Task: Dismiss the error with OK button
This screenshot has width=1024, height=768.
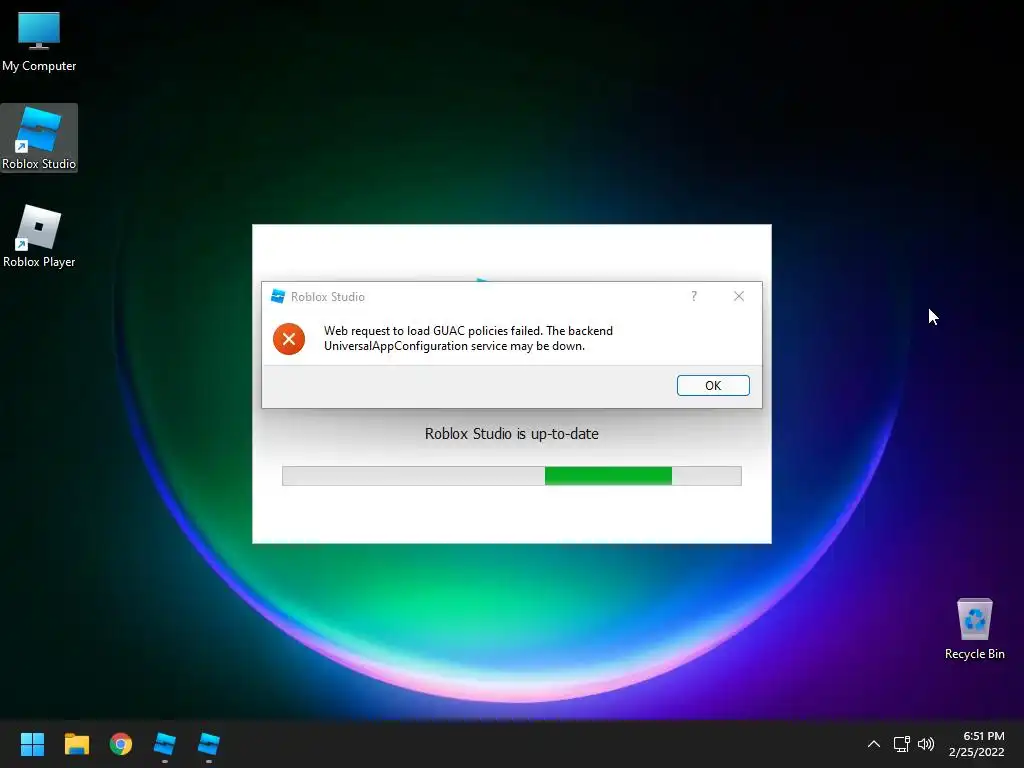Action: (713, 385)
